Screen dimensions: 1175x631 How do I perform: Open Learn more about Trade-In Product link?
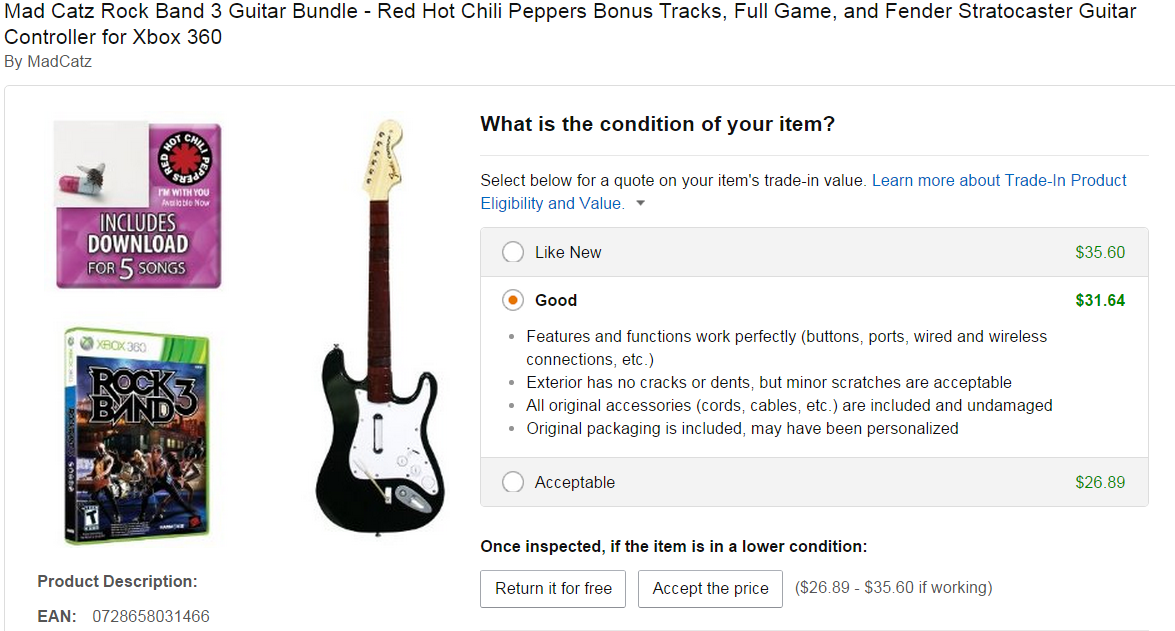pyautogui.click(x=999, y=181)
